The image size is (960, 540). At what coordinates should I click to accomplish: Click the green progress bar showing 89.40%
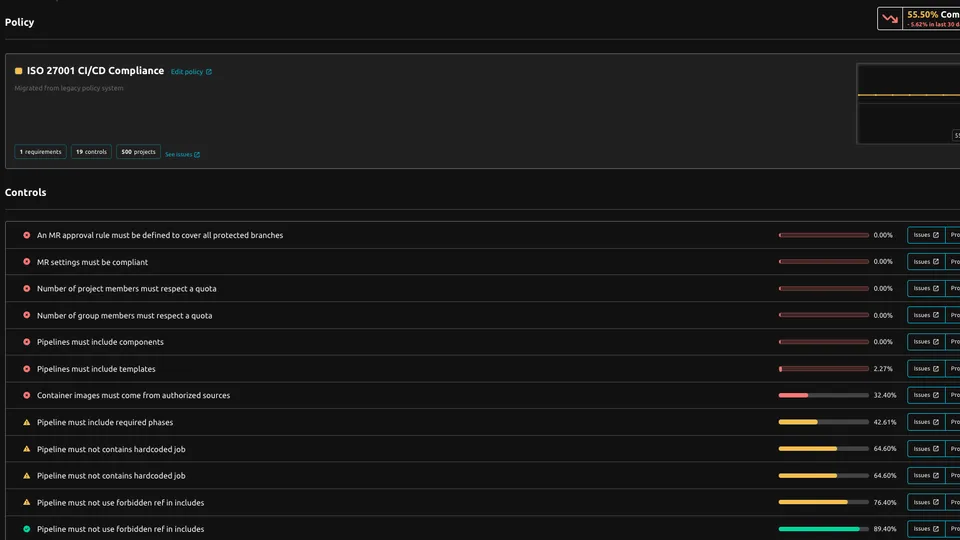(823, 529)
